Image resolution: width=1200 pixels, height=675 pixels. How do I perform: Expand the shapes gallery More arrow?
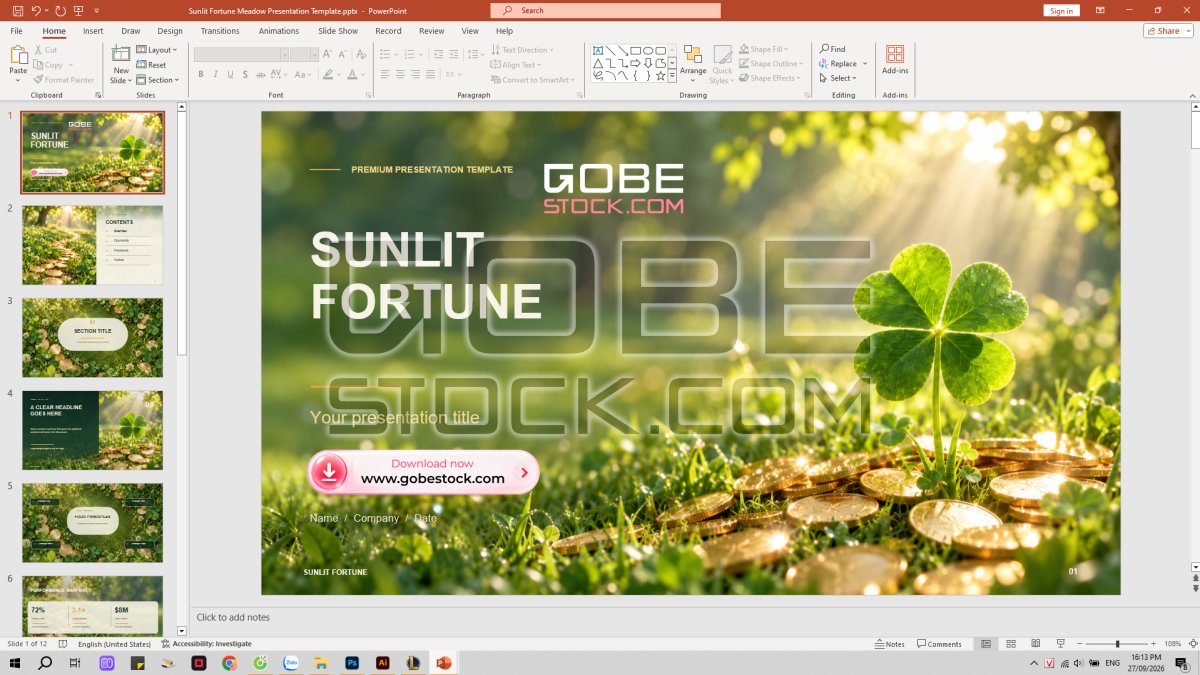pos(673,76)
